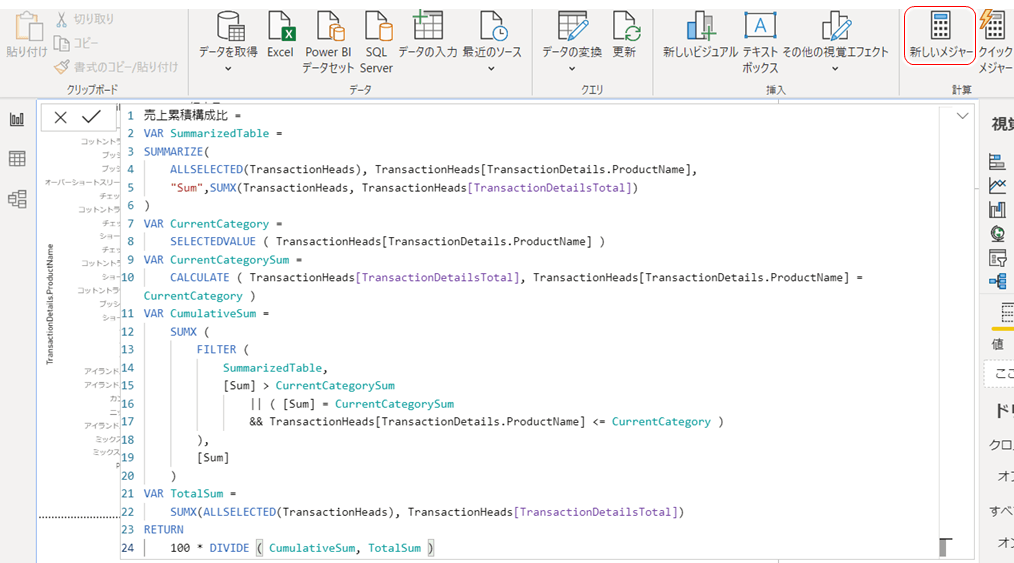
Task: Select the decomposition tree visualization icon
Action: pos(997,281)
